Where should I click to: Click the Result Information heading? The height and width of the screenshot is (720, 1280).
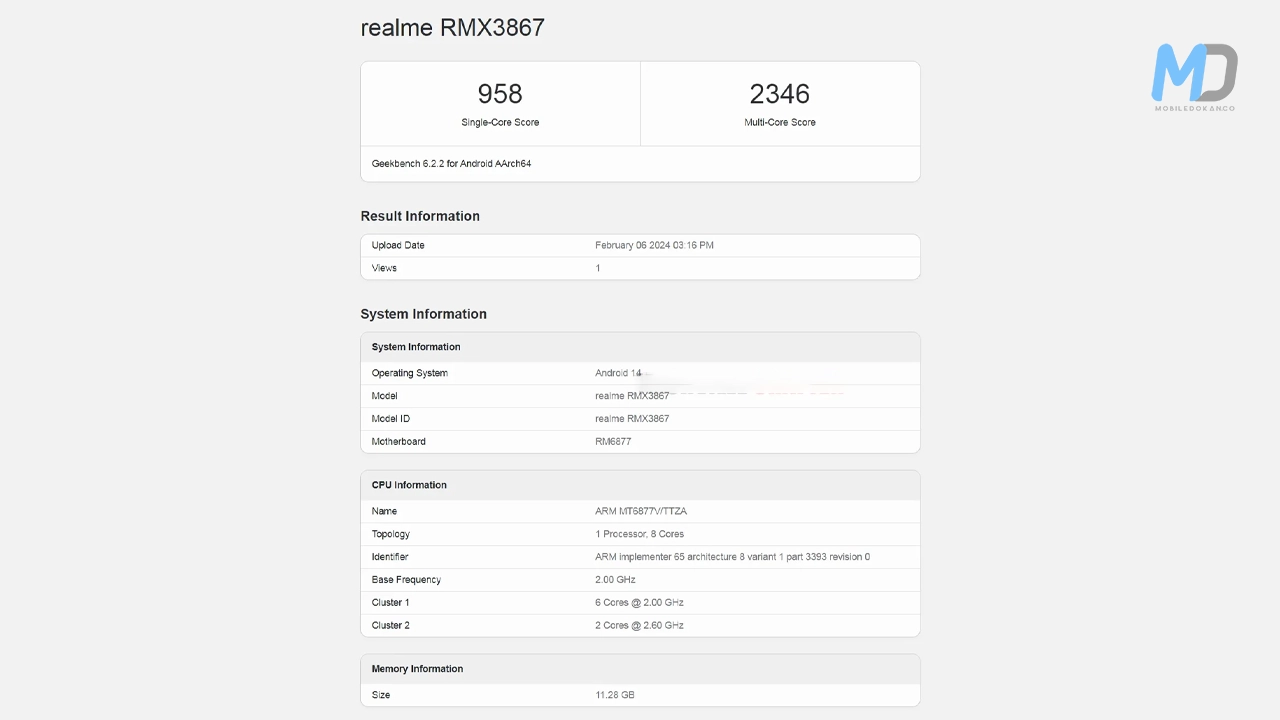(x=420, y=216)
